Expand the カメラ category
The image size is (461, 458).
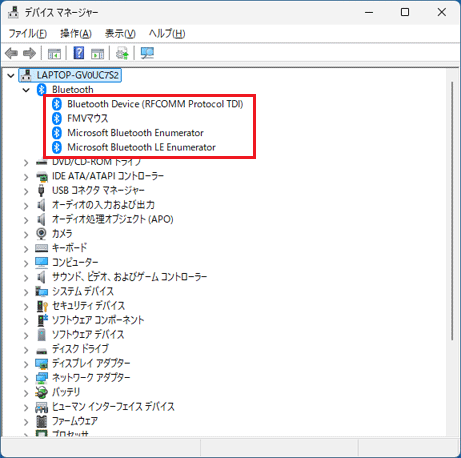(x=26, y=234)
